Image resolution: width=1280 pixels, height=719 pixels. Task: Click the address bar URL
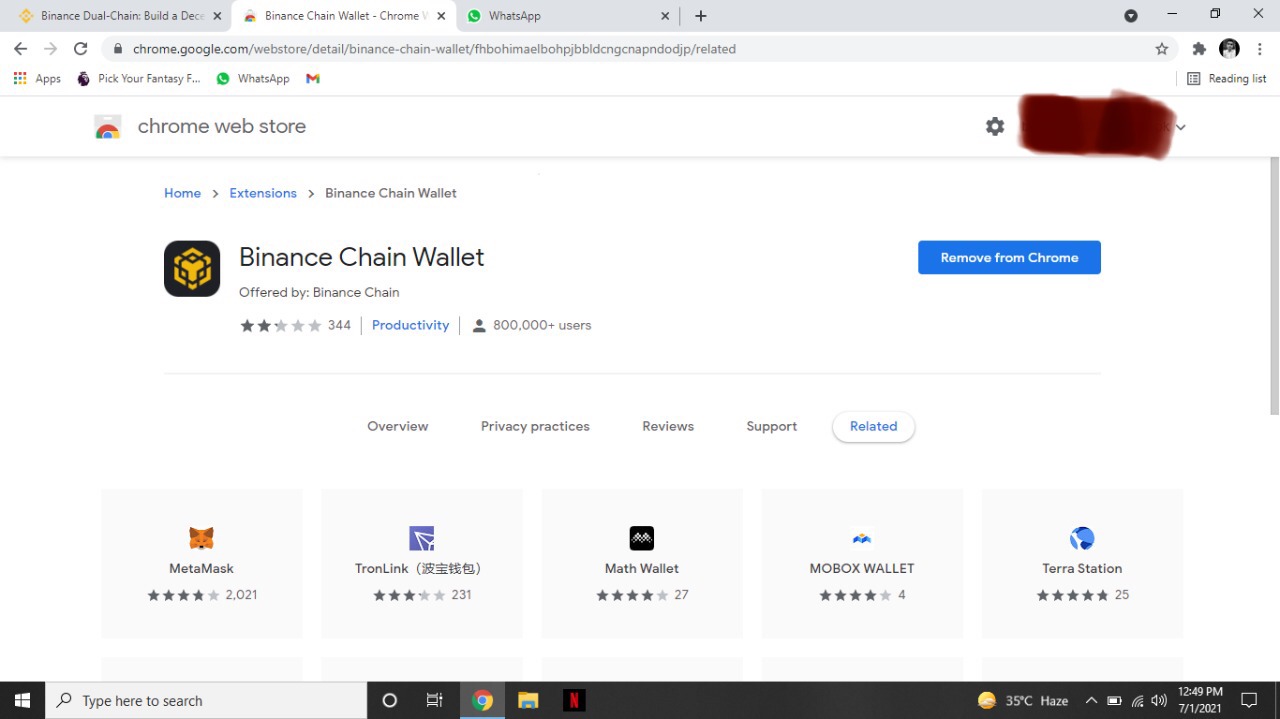click(434, 48)
